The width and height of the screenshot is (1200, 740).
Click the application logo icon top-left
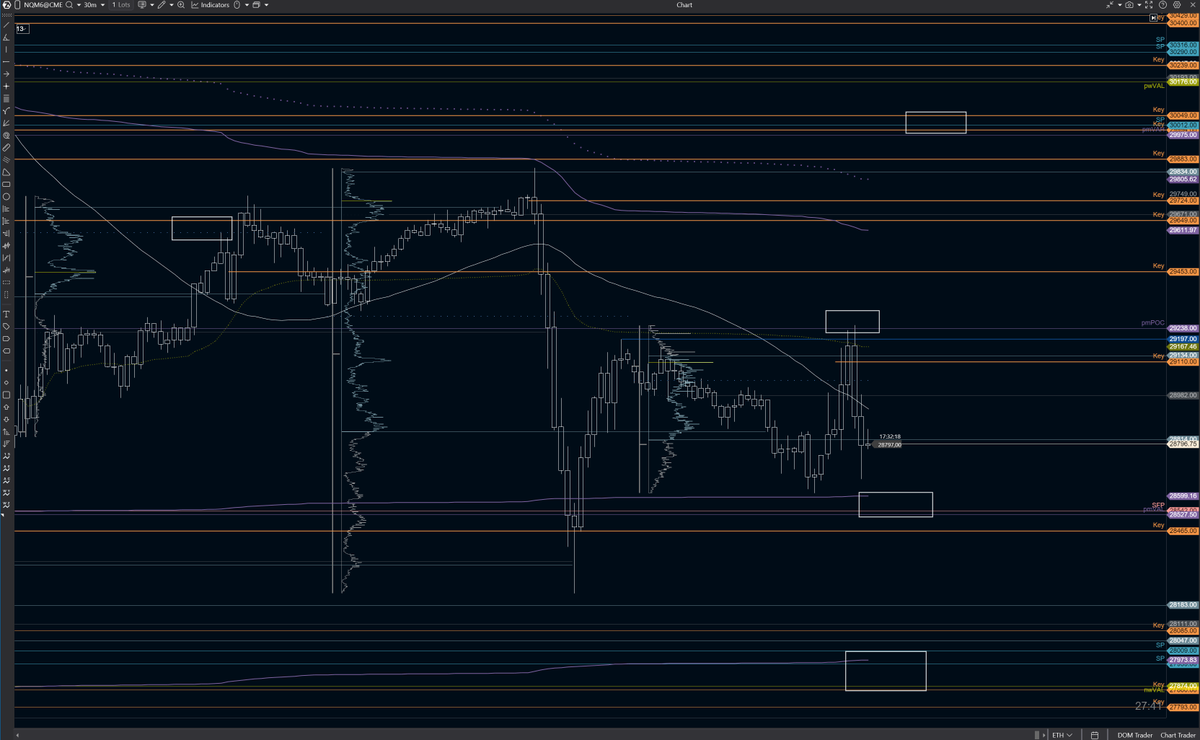tap(7, 5)
